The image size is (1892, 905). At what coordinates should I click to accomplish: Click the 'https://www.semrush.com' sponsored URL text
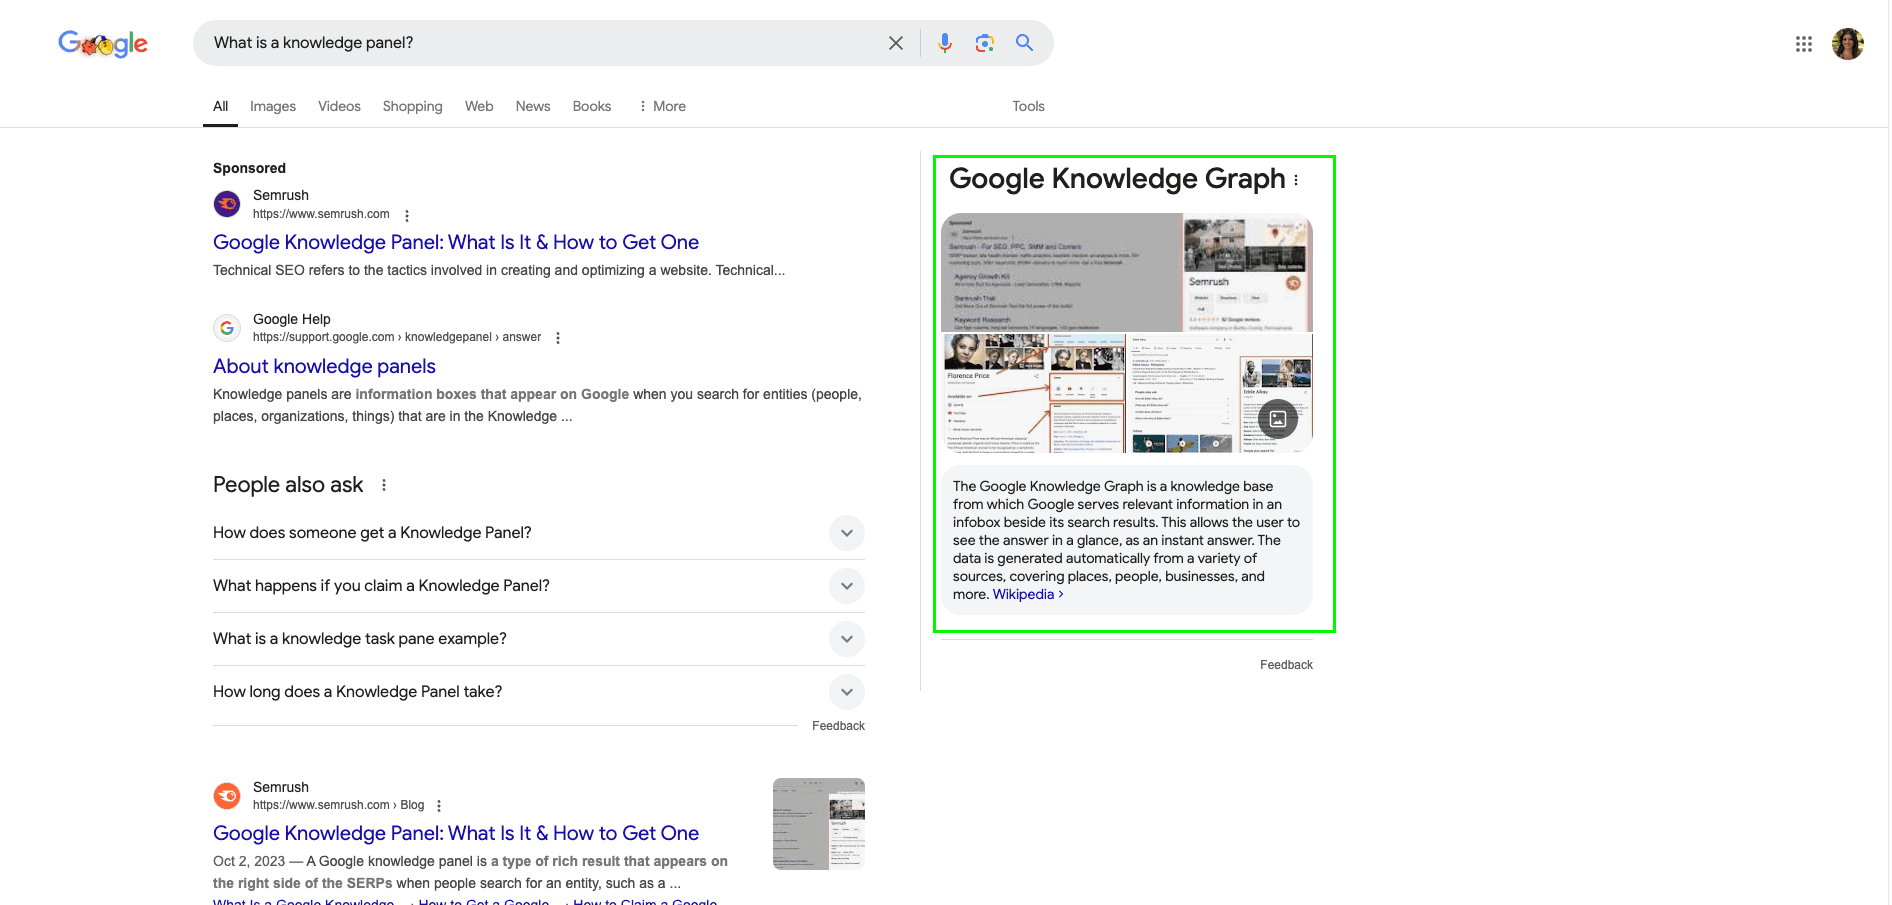click(x=321, y=214)
